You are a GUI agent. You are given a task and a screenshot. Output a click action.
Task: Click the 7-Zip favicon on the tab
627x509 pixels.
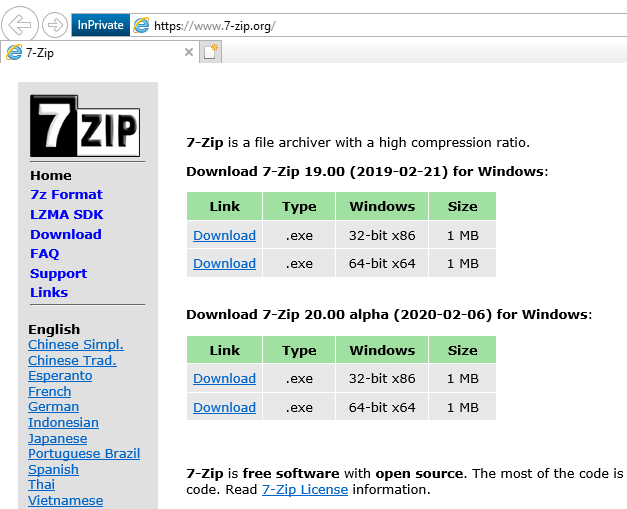(x=14, y=52)
